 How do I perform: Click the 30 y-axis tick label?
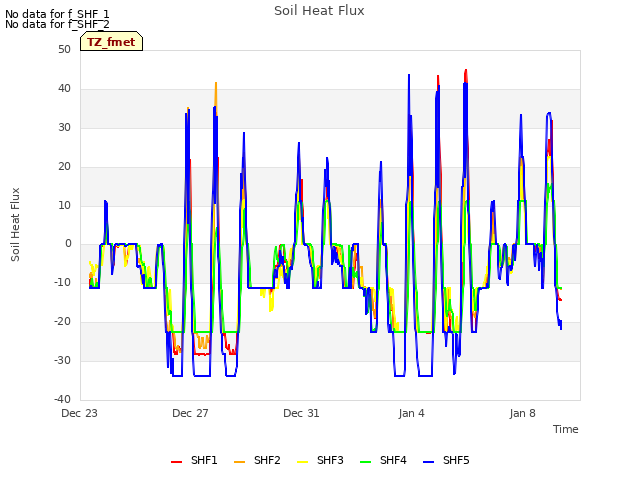pyautogui.click(x=64, y=127)
